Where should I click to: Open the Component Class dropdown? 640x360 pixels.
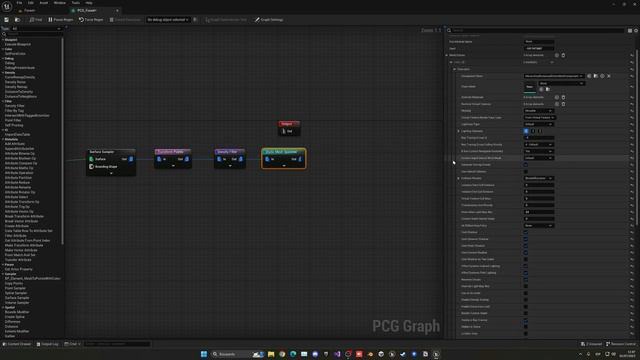(x=553, y=76)
